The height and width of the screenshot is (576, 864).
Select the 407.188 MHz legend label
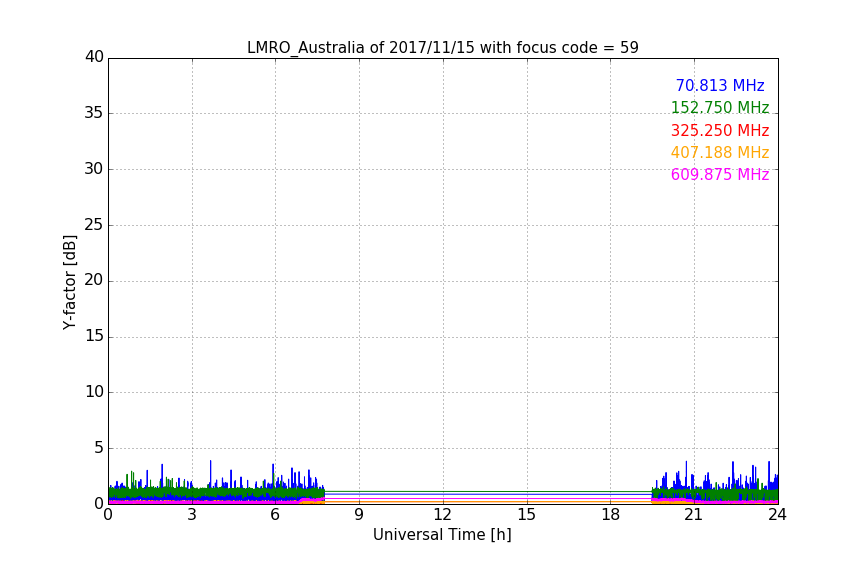(x=720, y=152)
